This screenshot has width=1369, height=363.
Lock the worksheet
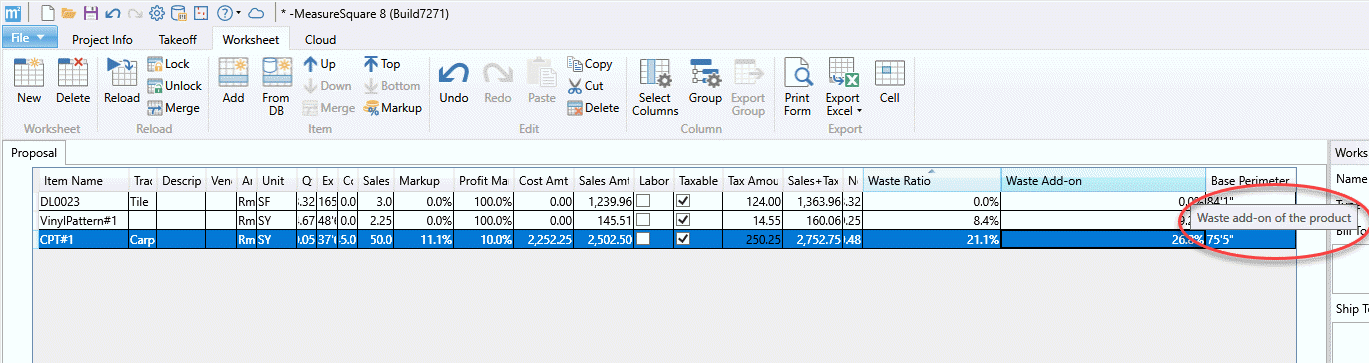click(x=168, y=64)
